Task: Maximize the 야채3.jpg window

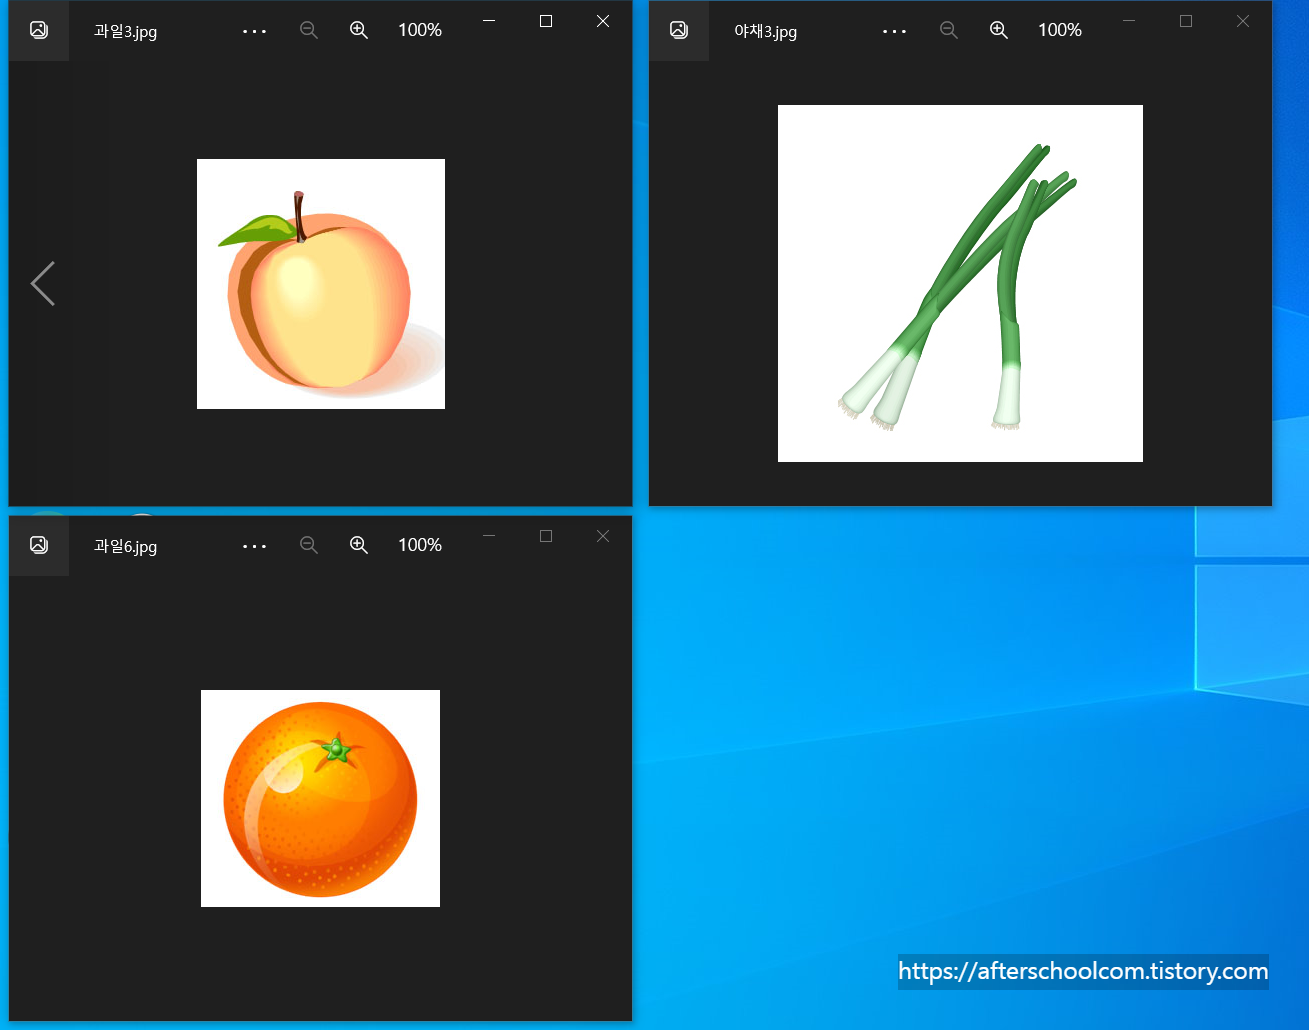Action: [x=1186, y=21]
